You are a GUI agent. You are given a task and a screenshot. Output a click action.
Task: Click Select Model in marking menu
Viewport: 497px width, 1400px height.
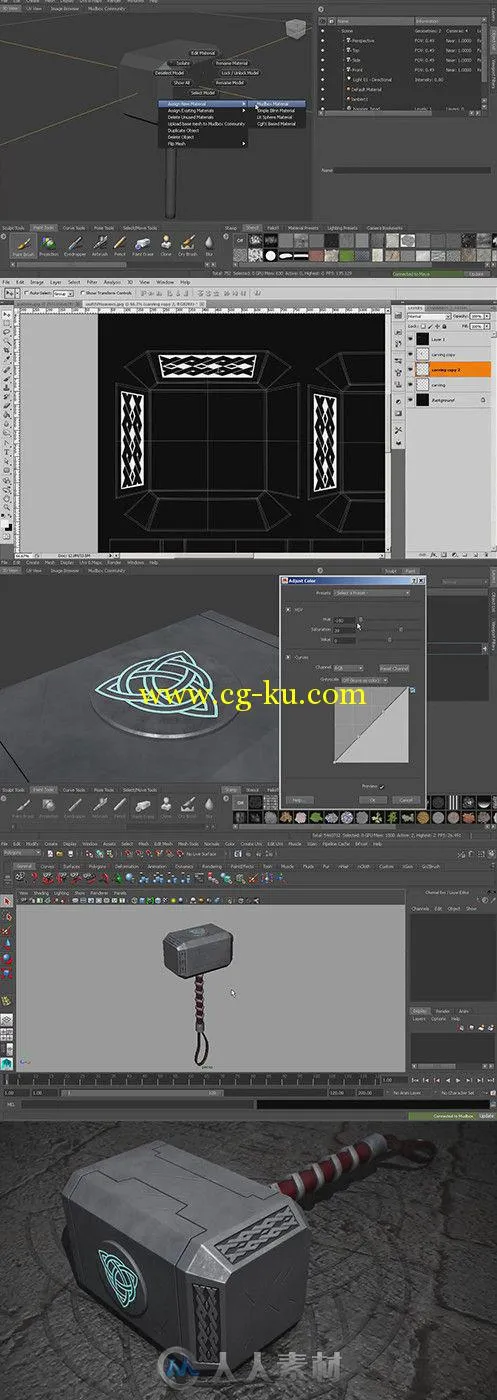[x=203, y=92]
